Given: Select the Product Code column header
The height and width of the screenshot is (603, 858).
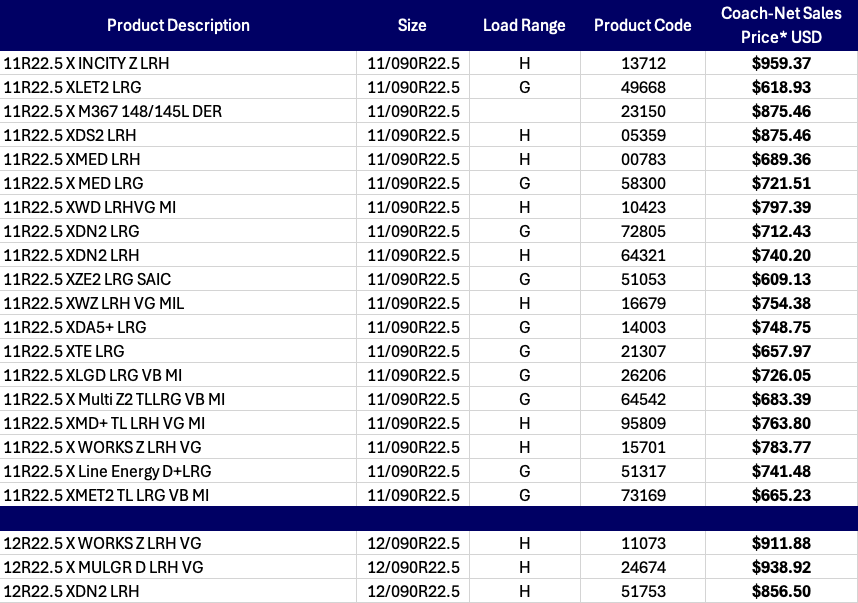Looking at the screenshot, I should 642,25.
